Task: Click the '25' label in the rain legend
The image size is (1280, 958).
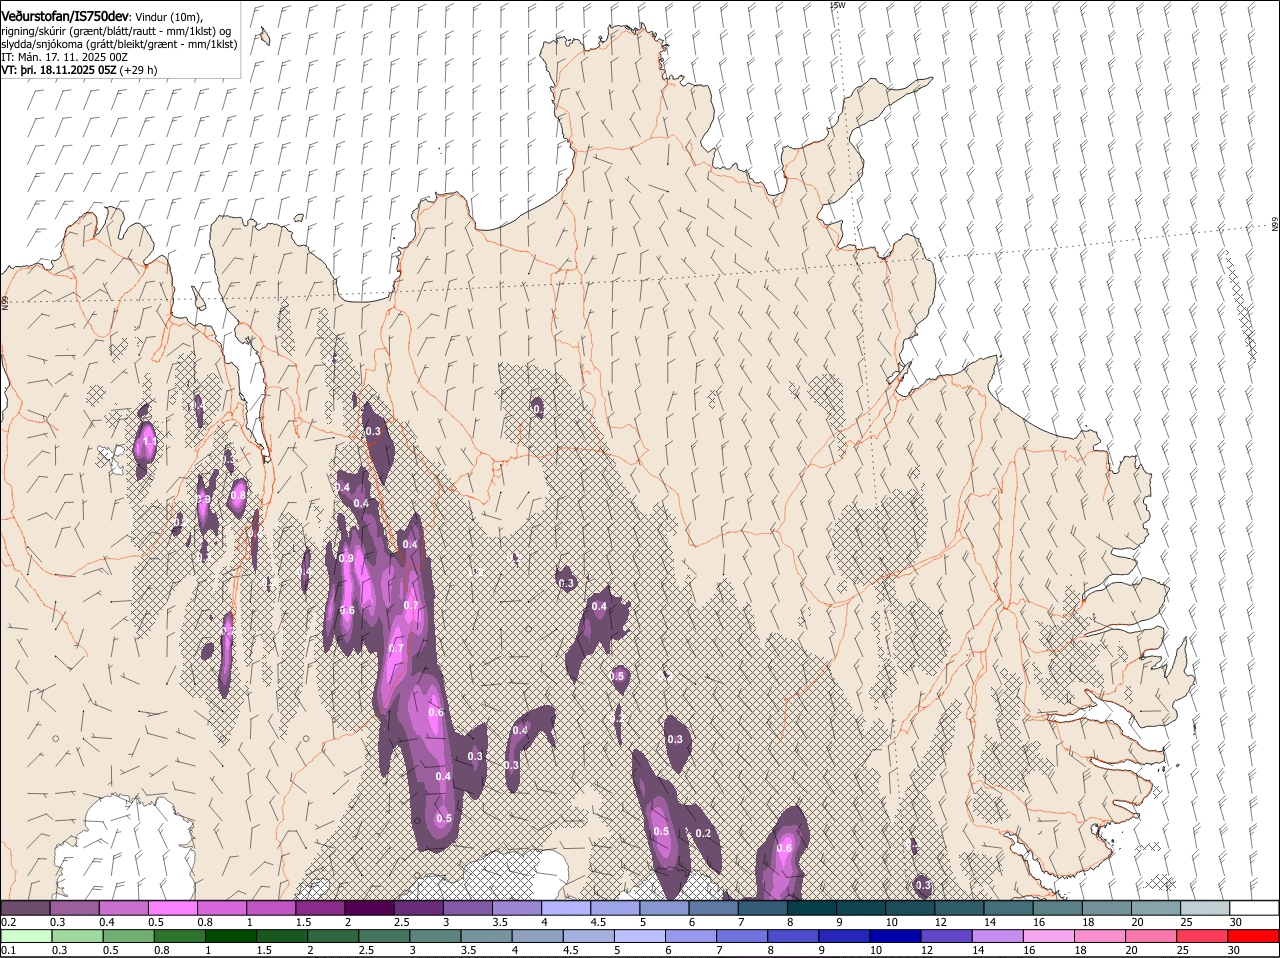Action: tap(1182, 950)
